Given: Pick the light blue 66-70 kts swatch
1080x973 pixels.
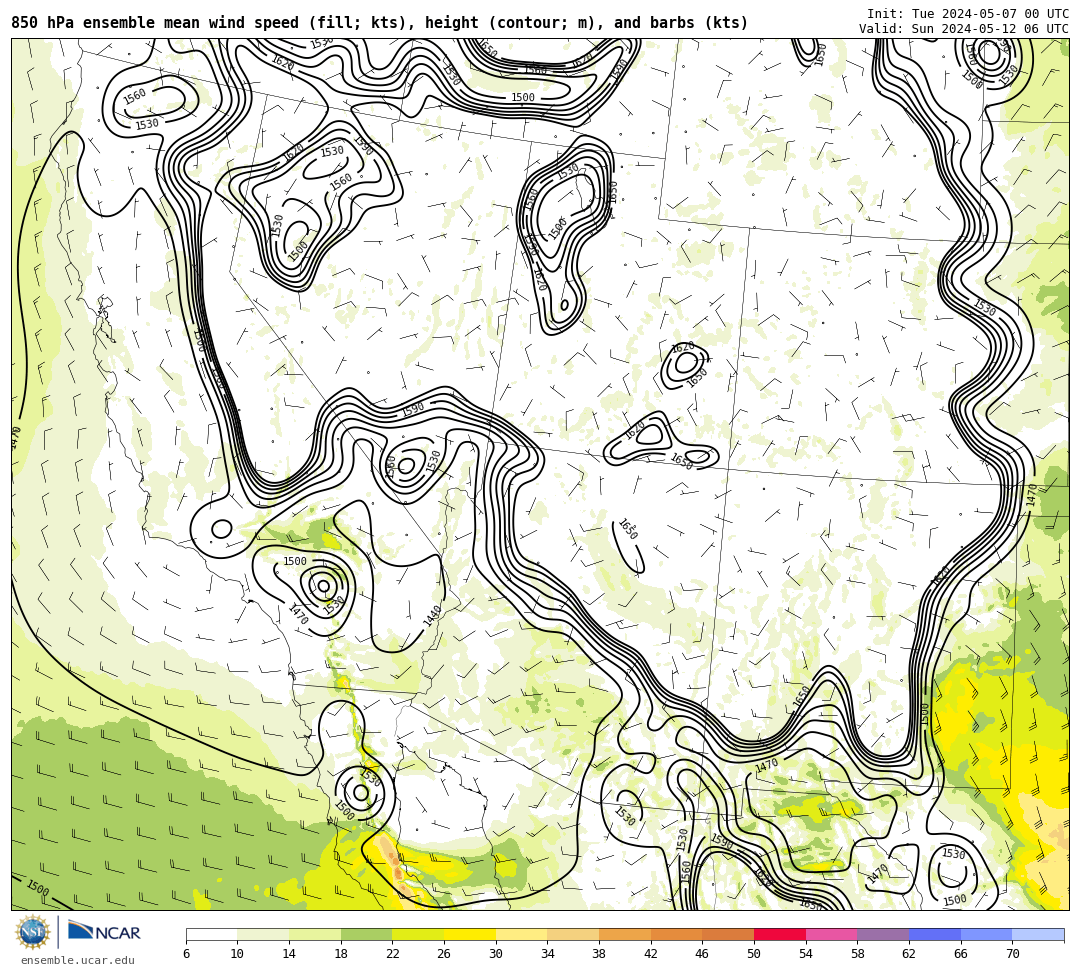Looking at the screenshot, I should [986, 934].
